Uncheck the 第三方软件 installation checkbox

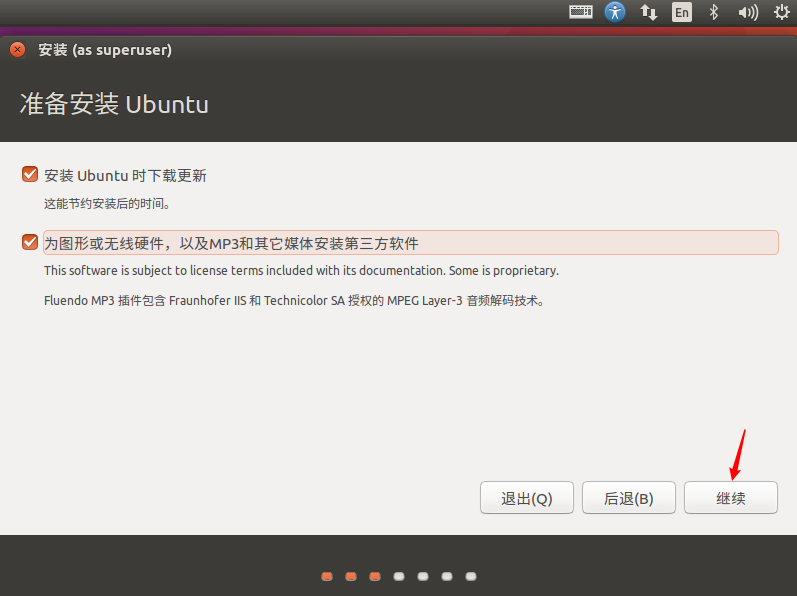[x=30, y=242]
